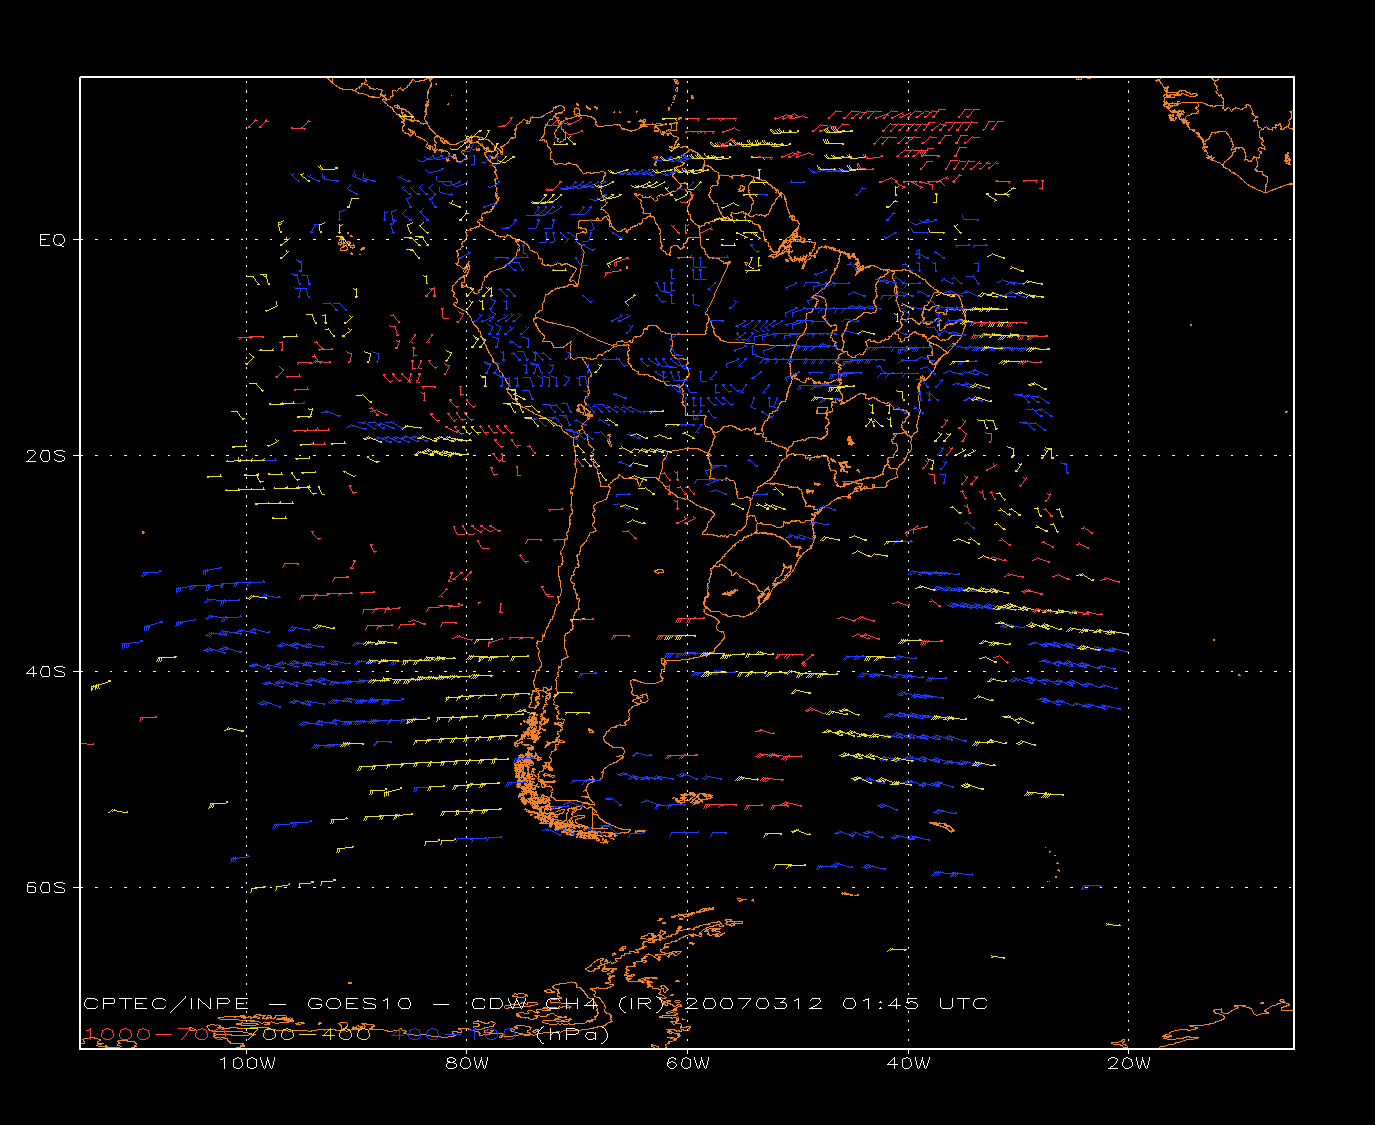Click the 40S latitude label
The width and height of the screenshot is (1375, 1125).
45,672
